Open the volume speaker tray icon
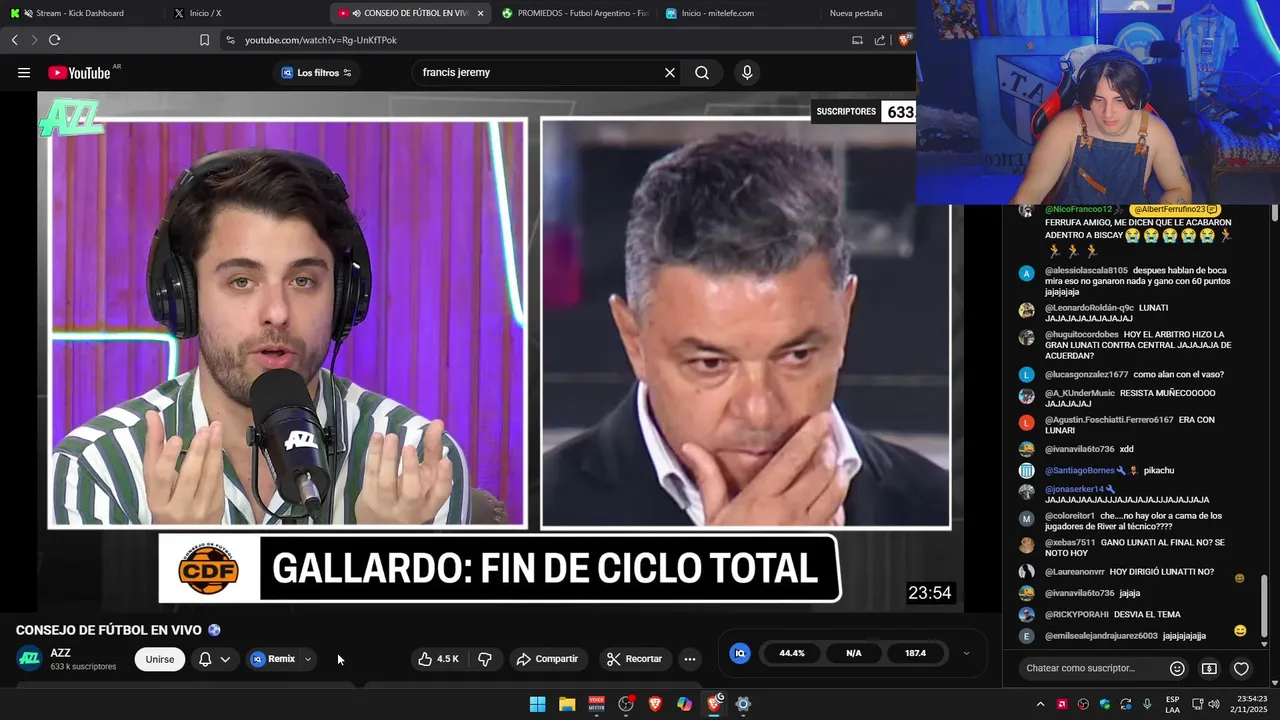Viewport: 1280px width, 720px height. coord(1214,704)
